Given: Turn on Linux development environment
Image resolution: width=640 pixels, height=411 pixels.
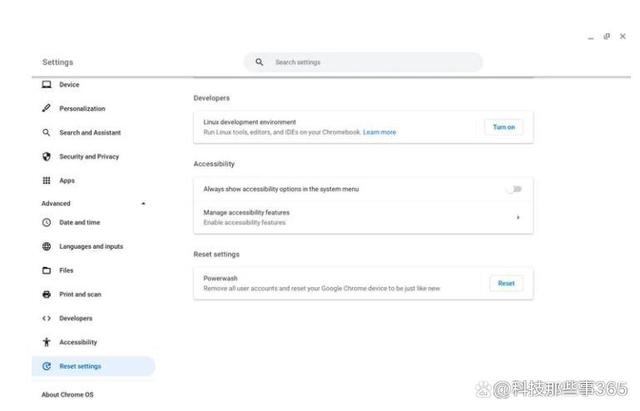Looking at the screenshot, I should [504, 127].
